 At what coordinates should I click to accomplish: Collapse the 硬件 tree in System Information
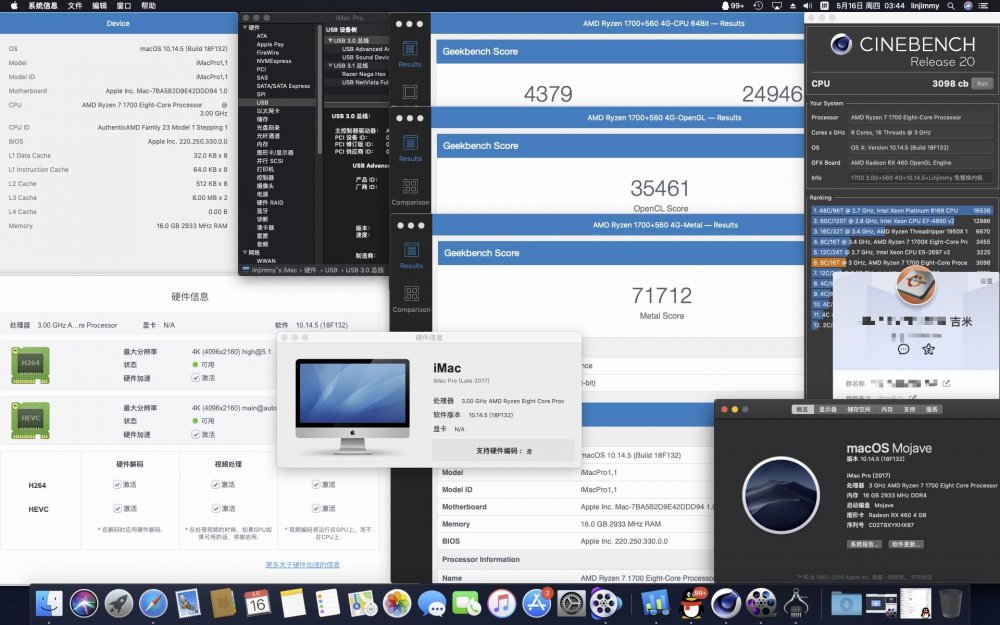[245, 28]
